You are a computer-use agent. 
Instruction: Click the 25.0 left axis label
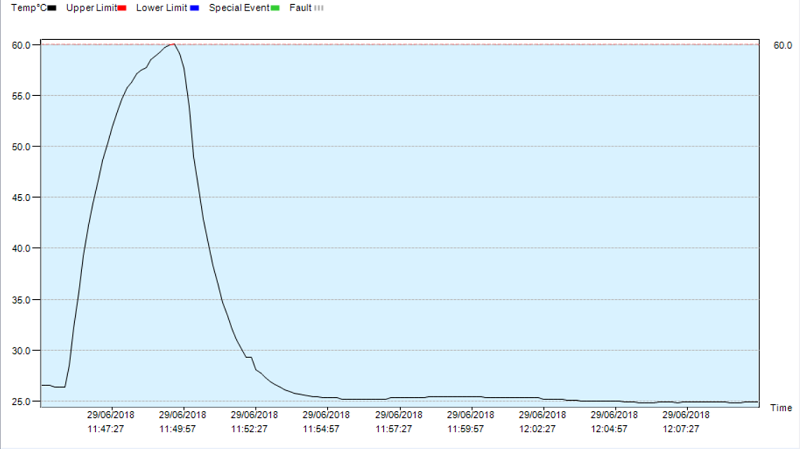[x=23, y=402]
